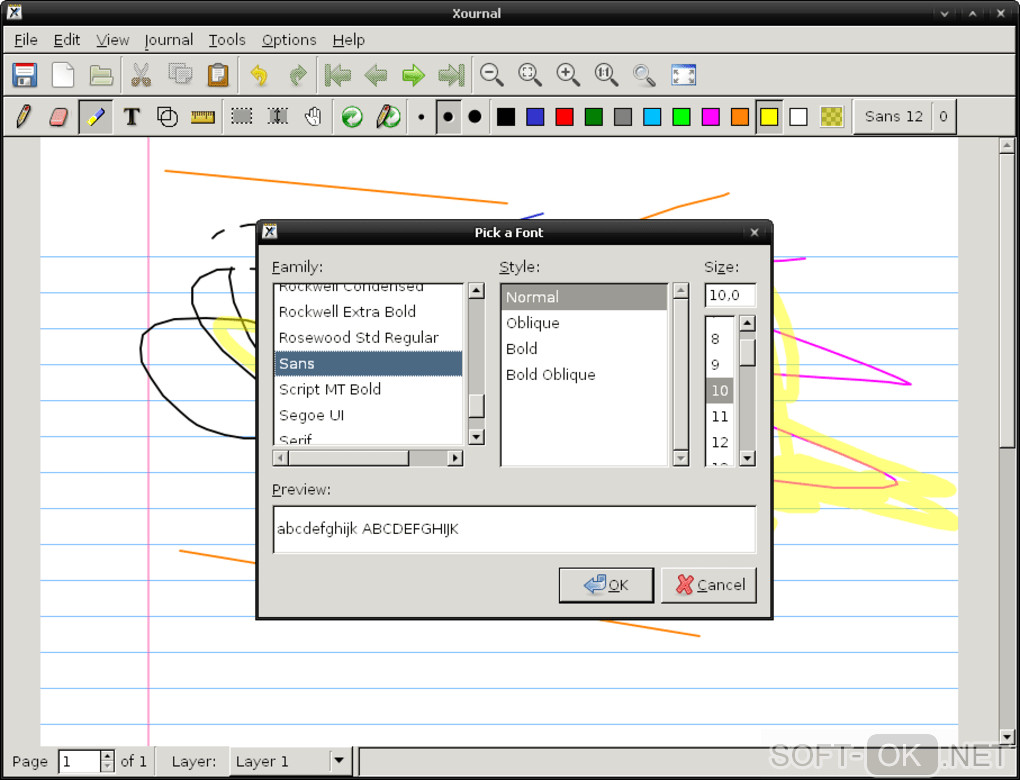1020x780 pixels.
Task: Select the Hand tool
Action: point(314,117)
